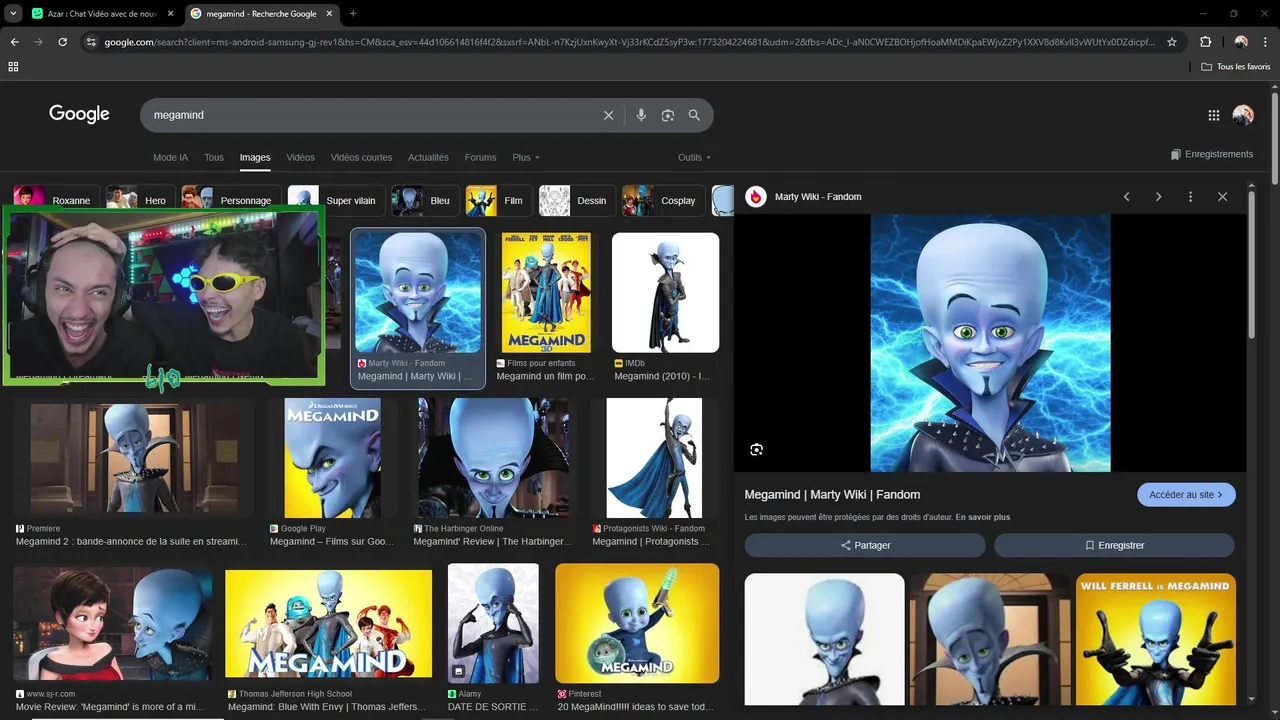This screenshot has height=720, width=1280.
Task: Open the preview panel three-dot menu
Action: [1190, 197]
